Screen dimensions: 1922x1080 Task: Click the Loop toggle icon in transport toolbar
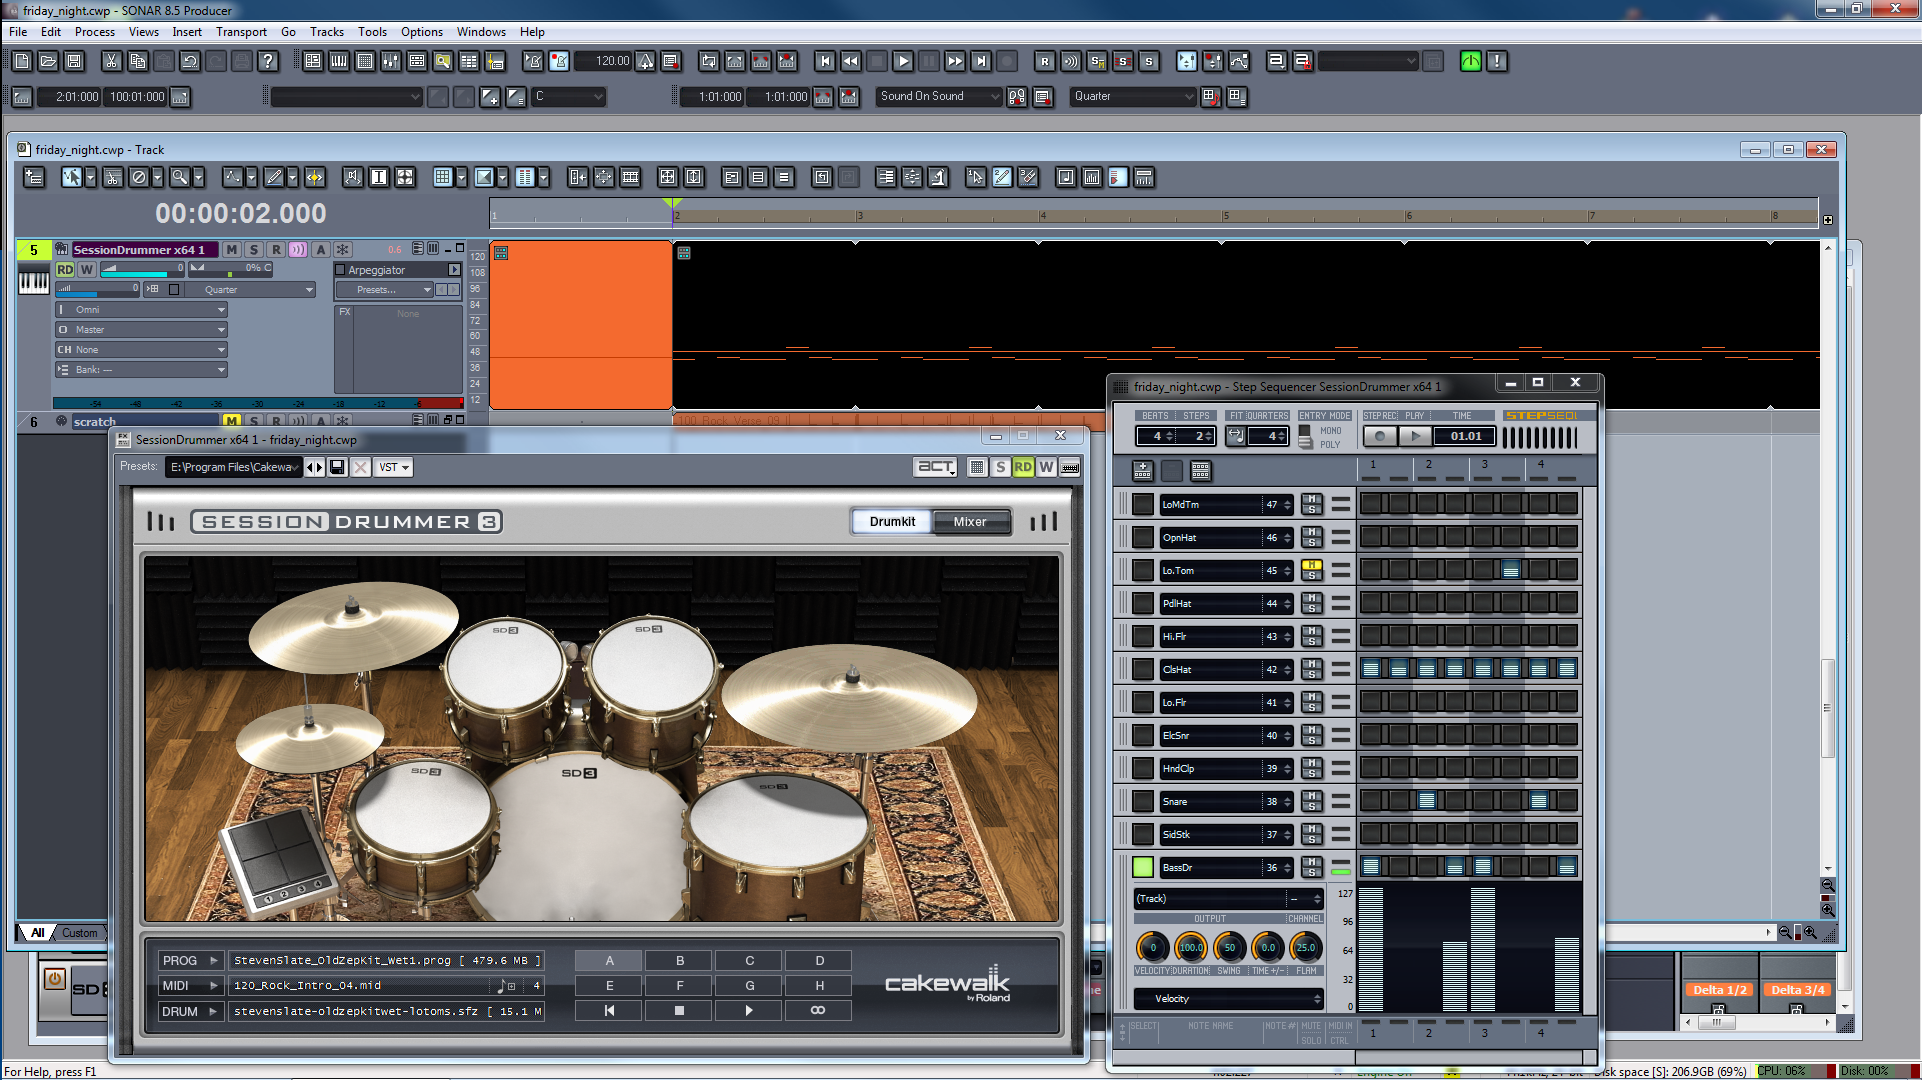(709, 61)
